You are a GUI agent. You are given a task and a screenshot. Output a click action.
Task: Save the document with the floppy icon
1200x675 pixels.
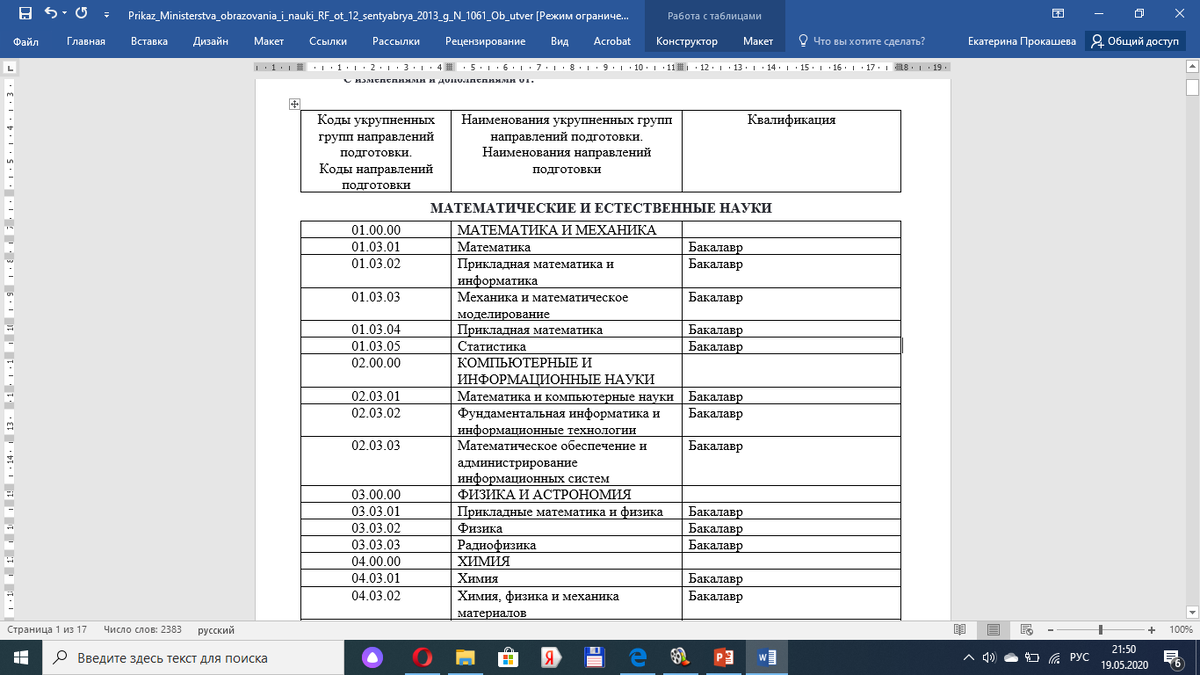(25, 14)
